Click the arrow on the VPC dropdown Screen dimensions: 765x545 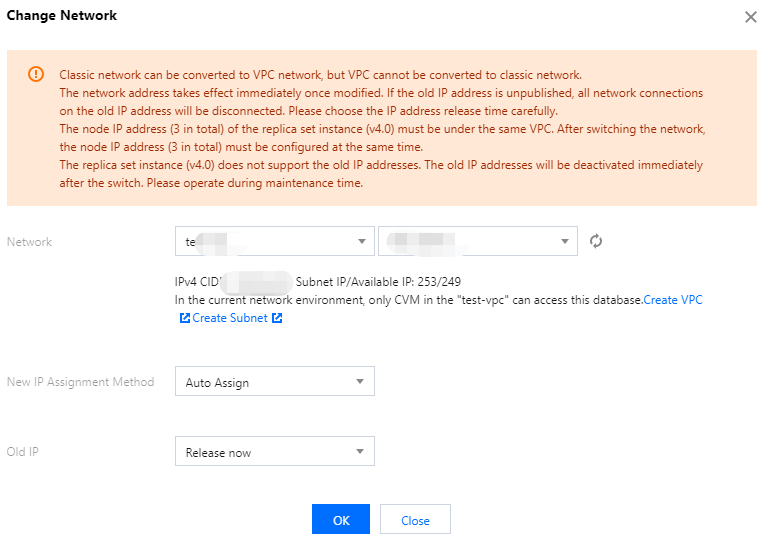(361, 241)
